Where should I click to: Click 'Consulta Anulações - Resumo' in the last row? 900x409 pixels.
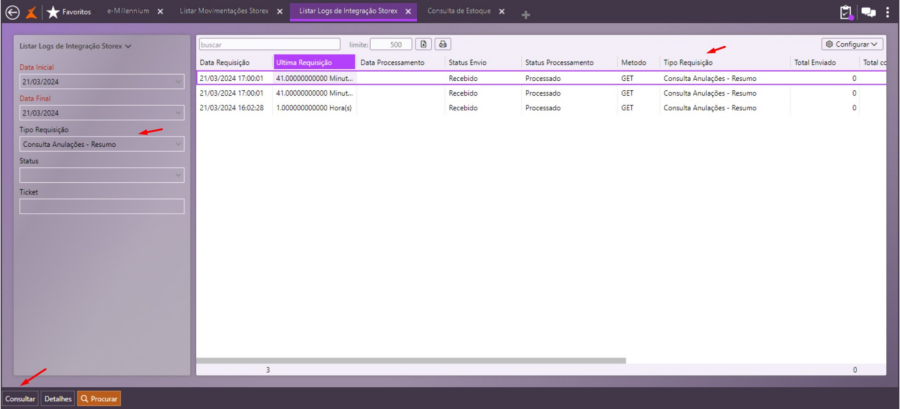pyautogui.click(x=710, y=108)
